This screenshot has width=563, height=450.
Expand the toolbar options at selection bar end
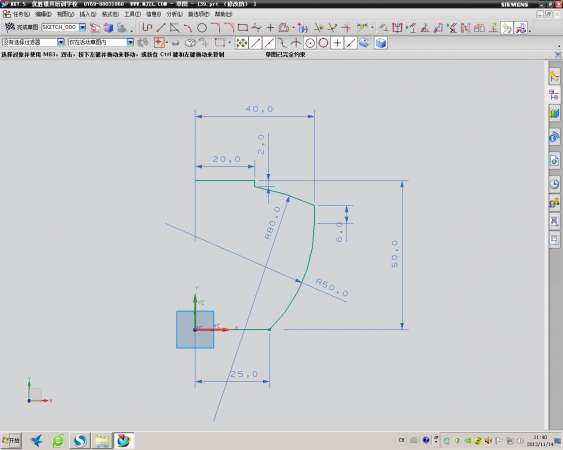click(559, 46)
